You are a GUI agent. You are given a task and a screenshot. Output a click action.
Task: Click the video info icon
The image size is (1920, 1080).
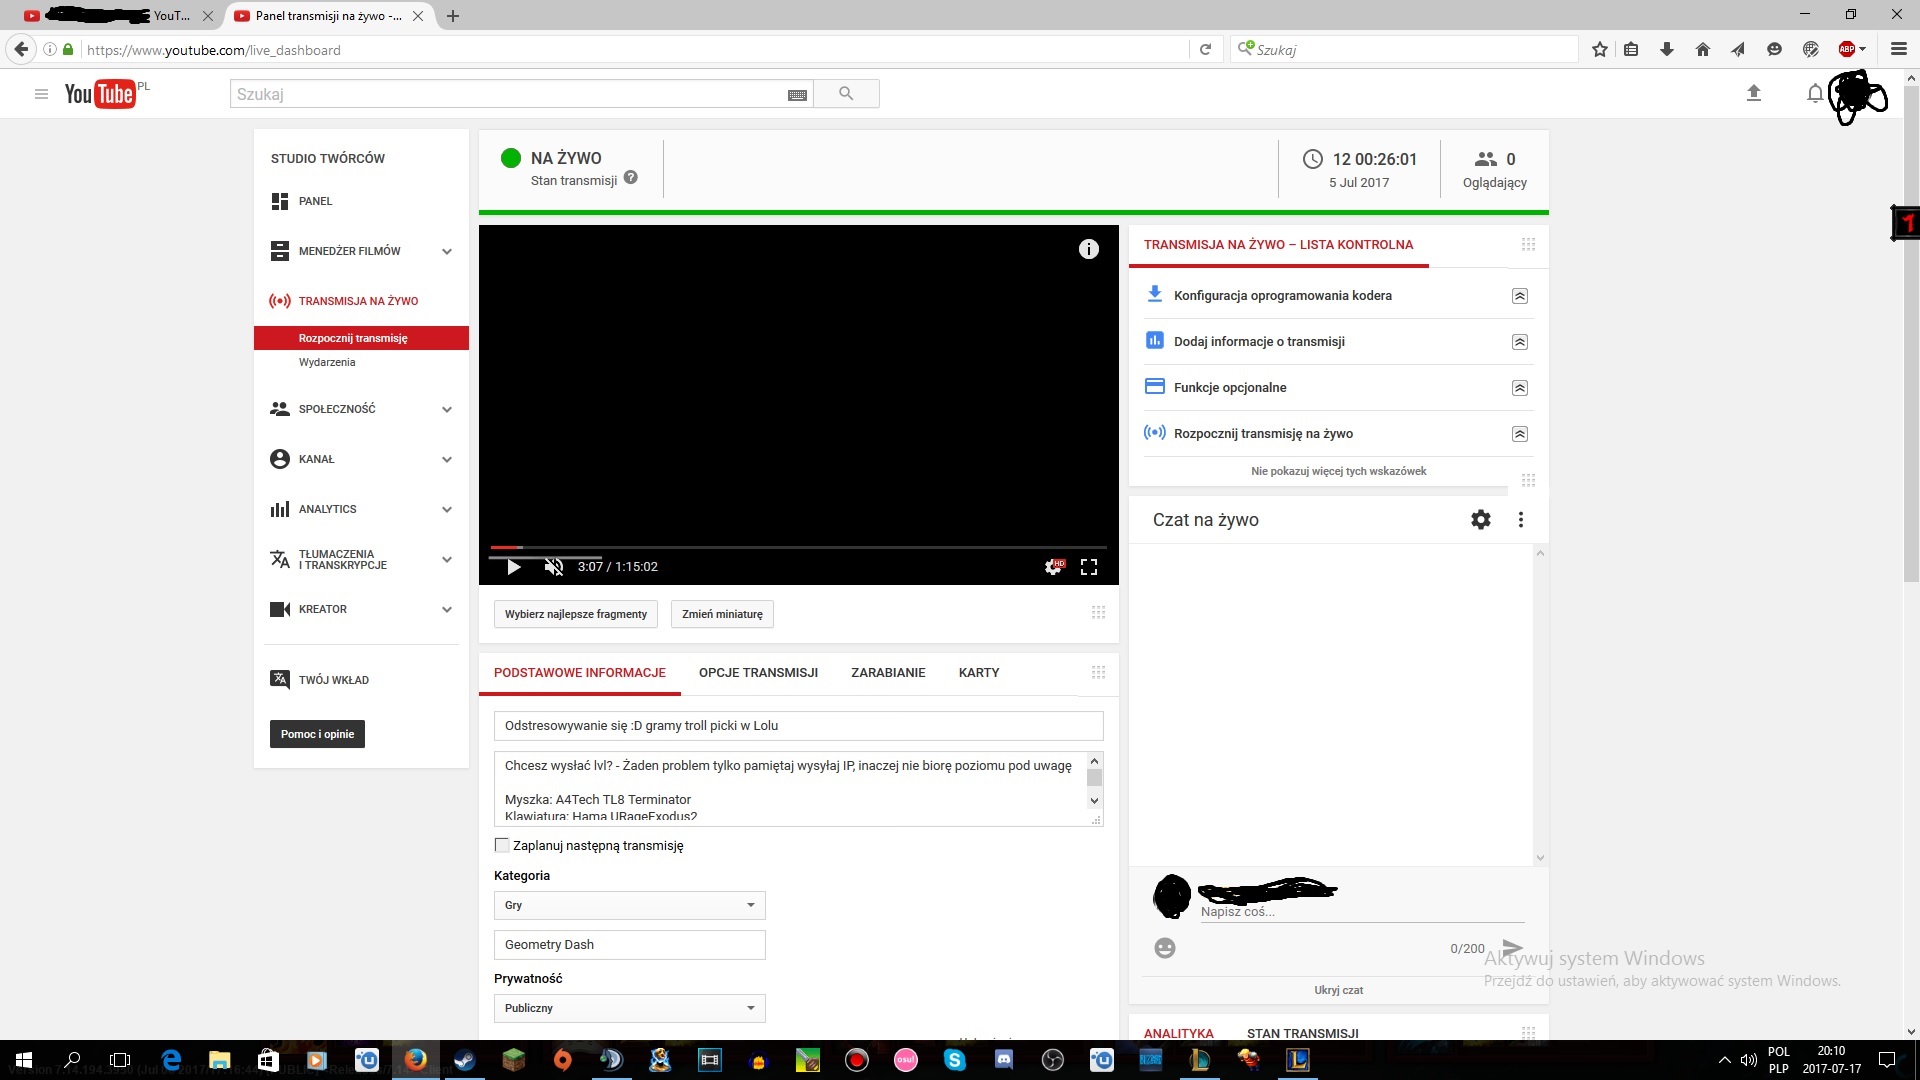coord(1088,249)
